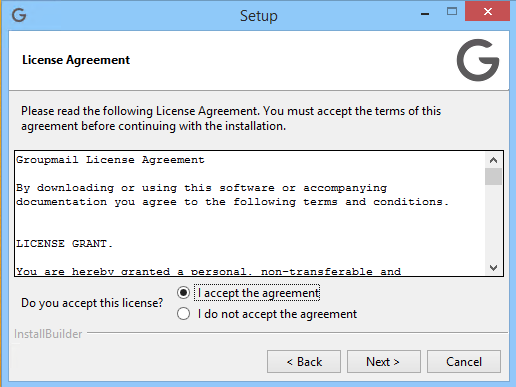This screenshot has width=516, height=387.
Task: Minimize the Setup window
Action: click(425, 14)
